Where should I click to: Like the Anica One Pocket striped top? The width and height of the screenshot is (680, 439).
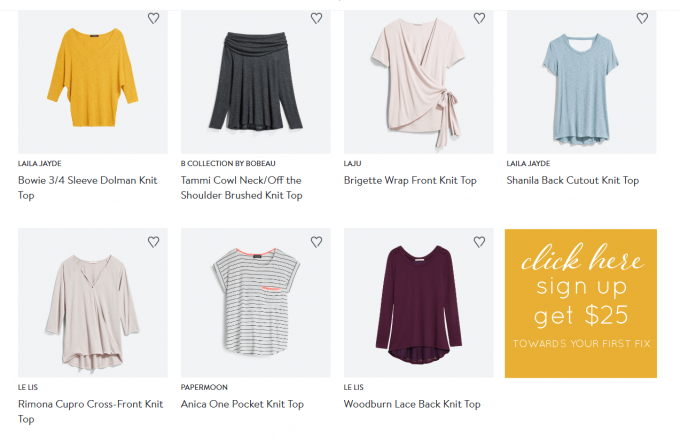[x=316, y=242]
